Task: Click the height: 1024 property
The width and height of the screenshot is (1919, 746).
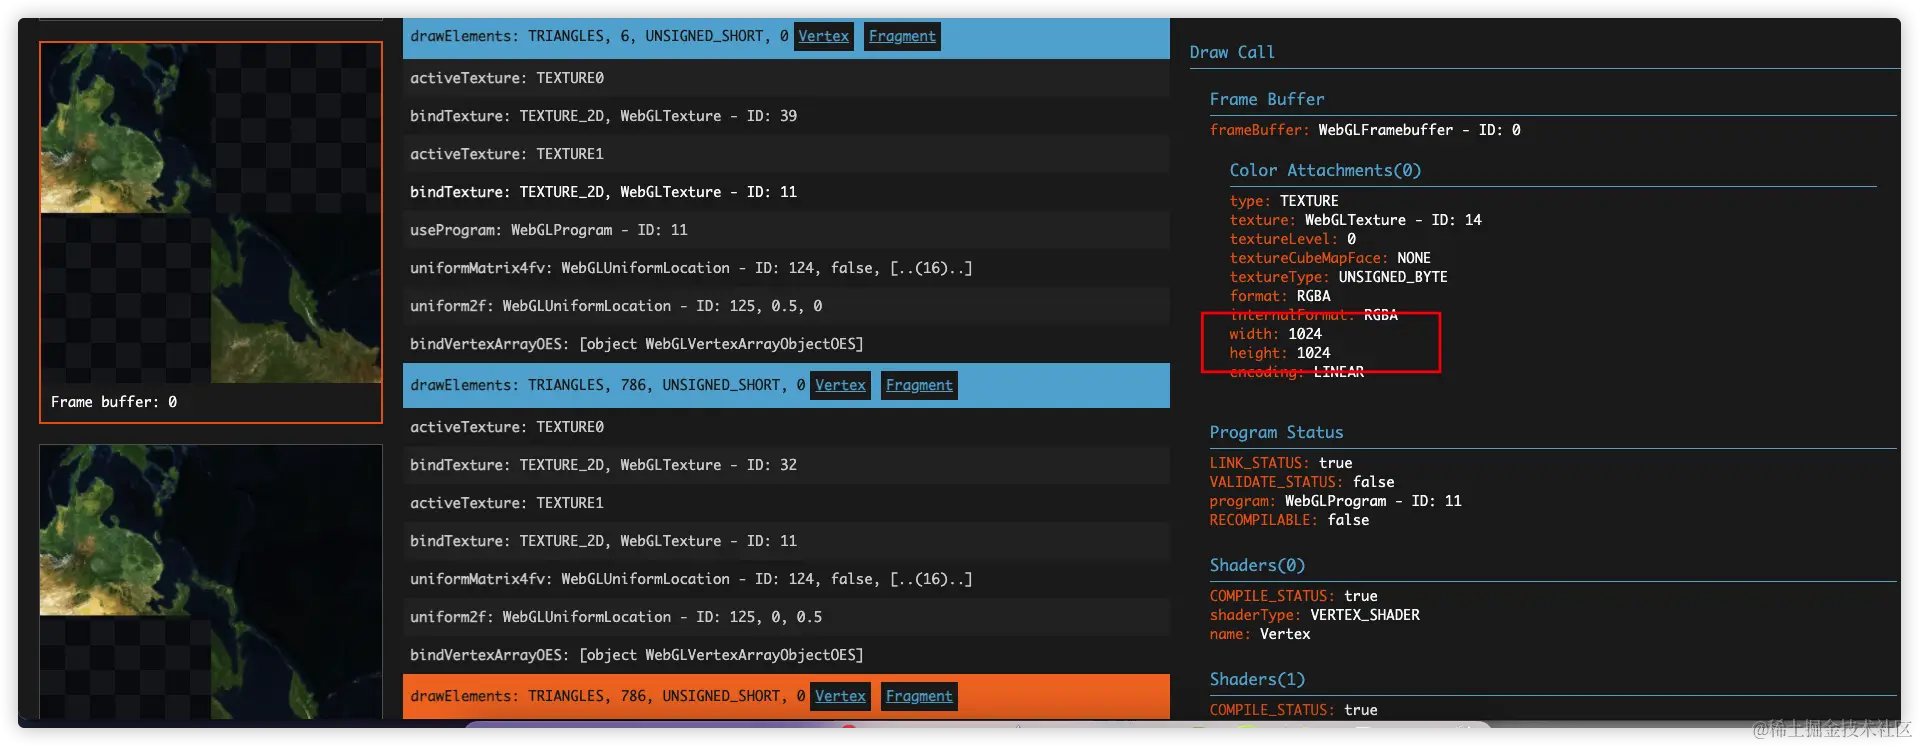Action: pos(1279,353)
